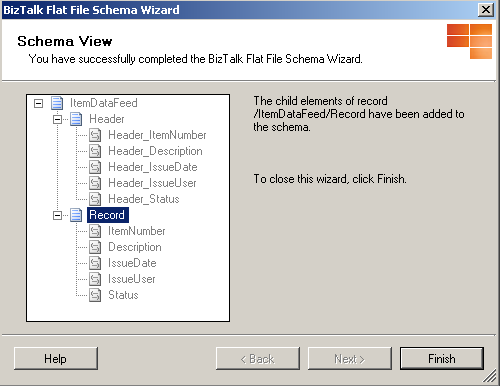Screen dimensions: 500x386
Task: Click the Header record document icon
Action: coord(76,119)
